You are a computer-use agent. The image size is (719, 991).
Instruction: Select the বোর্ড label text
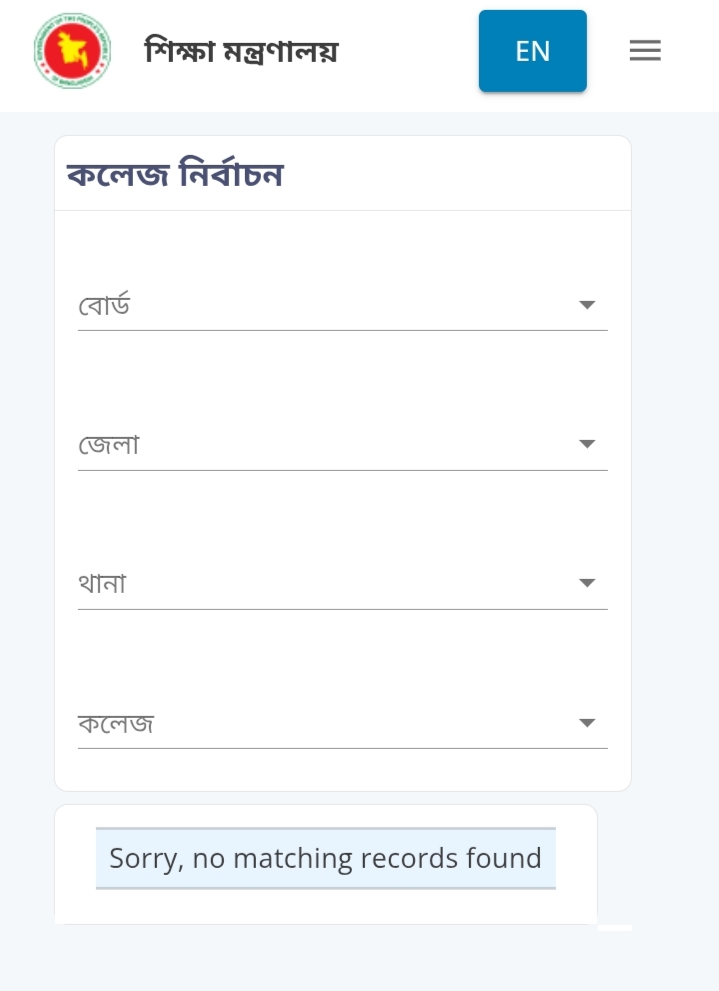click(104, 305)
